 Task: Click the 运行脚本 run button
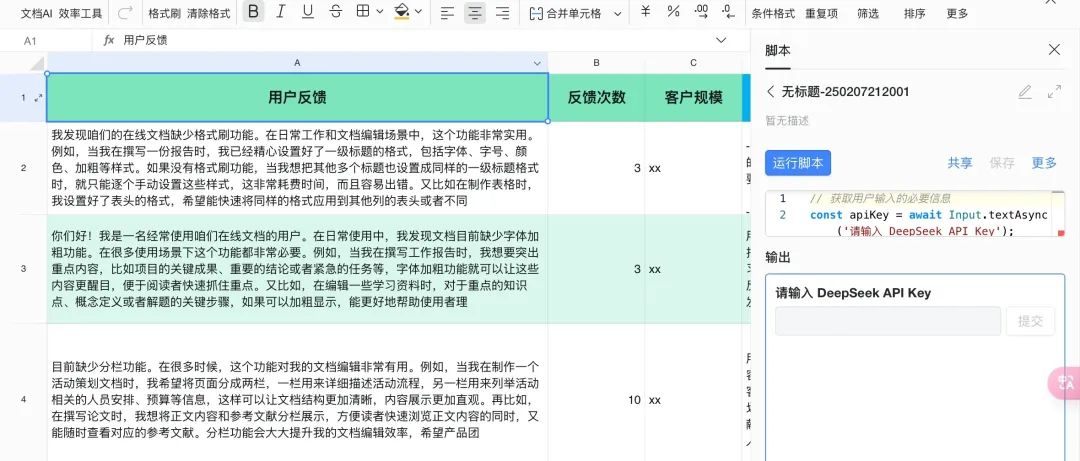pyautogui.click(x=798, y=163)
